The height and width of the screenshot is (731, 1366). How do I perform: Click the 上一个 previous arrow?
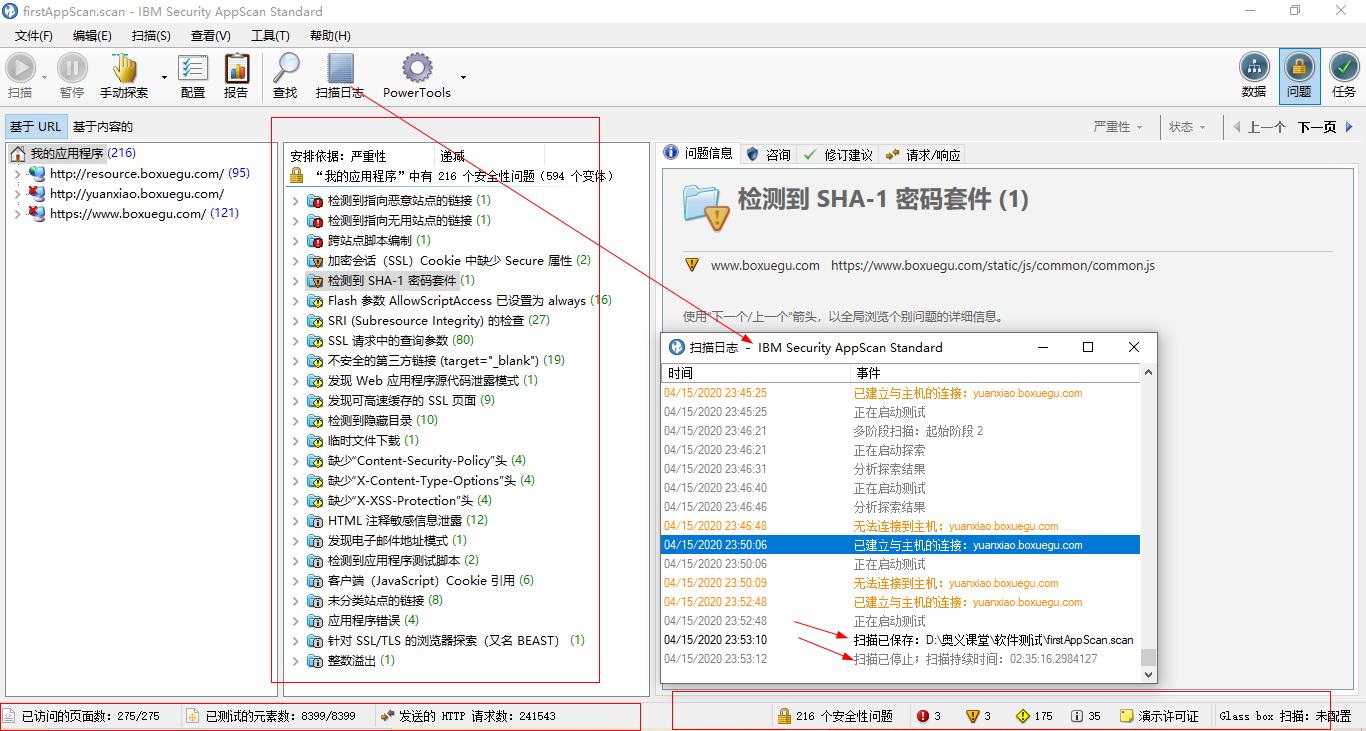1237,127
